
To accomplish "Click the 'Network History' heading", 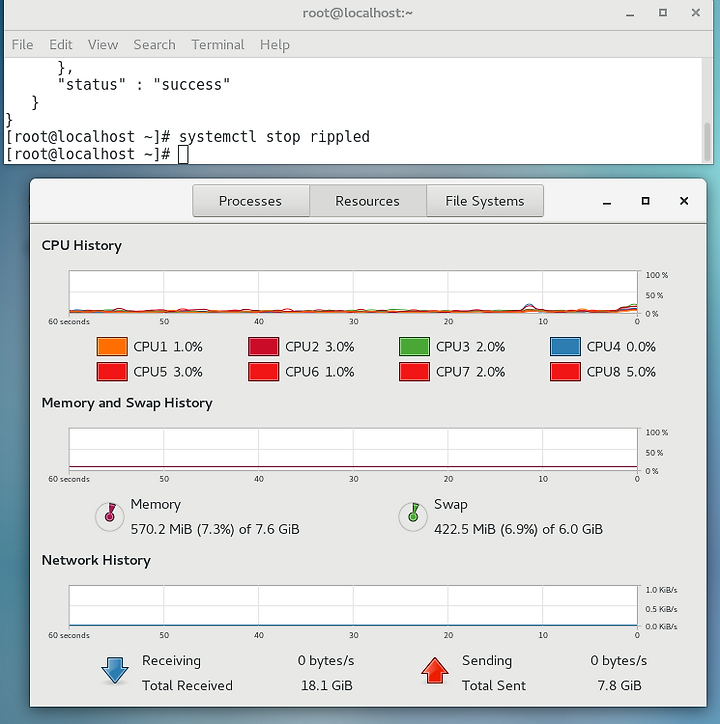I will coord(96,561).
